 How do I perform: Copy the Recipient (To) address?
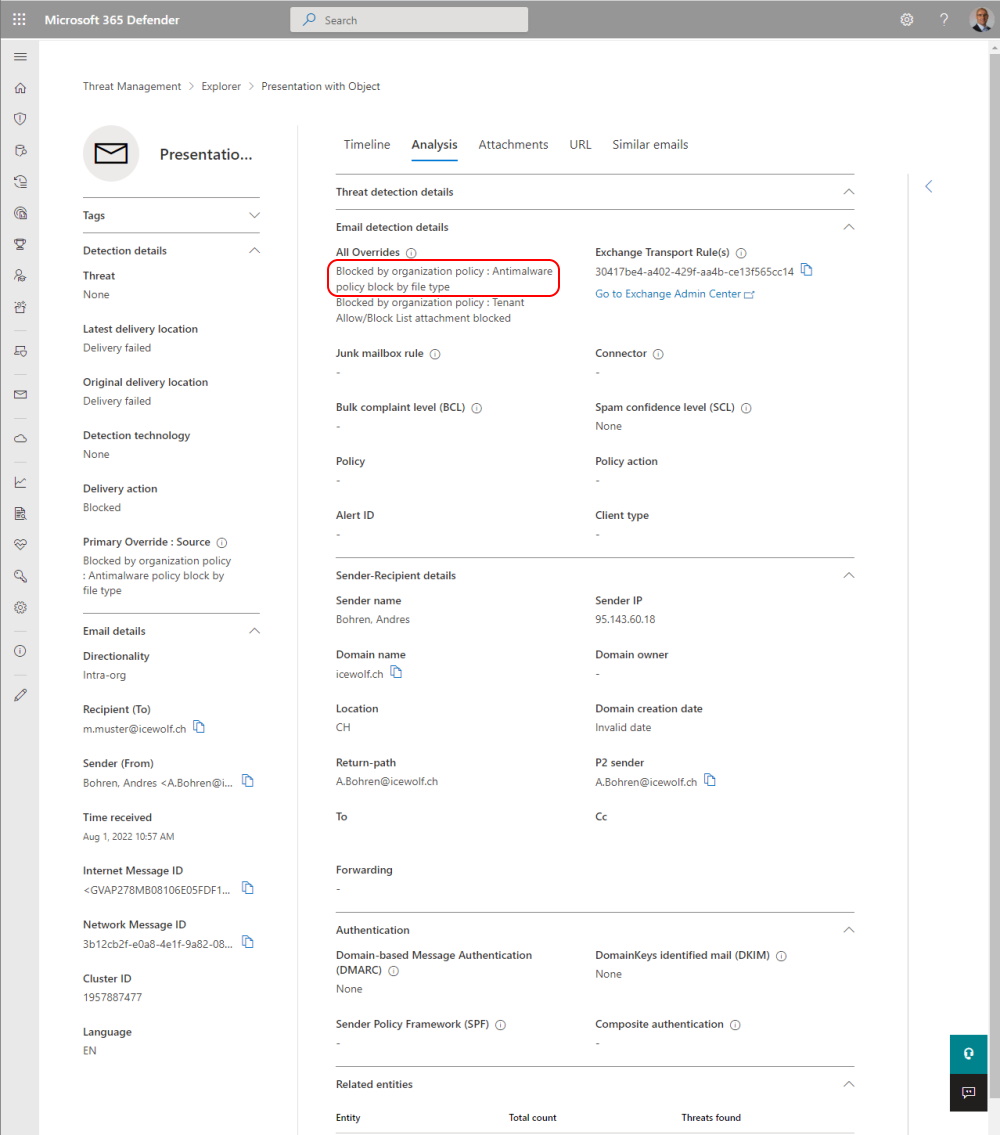pyautogui.click(x=199, y=727)
